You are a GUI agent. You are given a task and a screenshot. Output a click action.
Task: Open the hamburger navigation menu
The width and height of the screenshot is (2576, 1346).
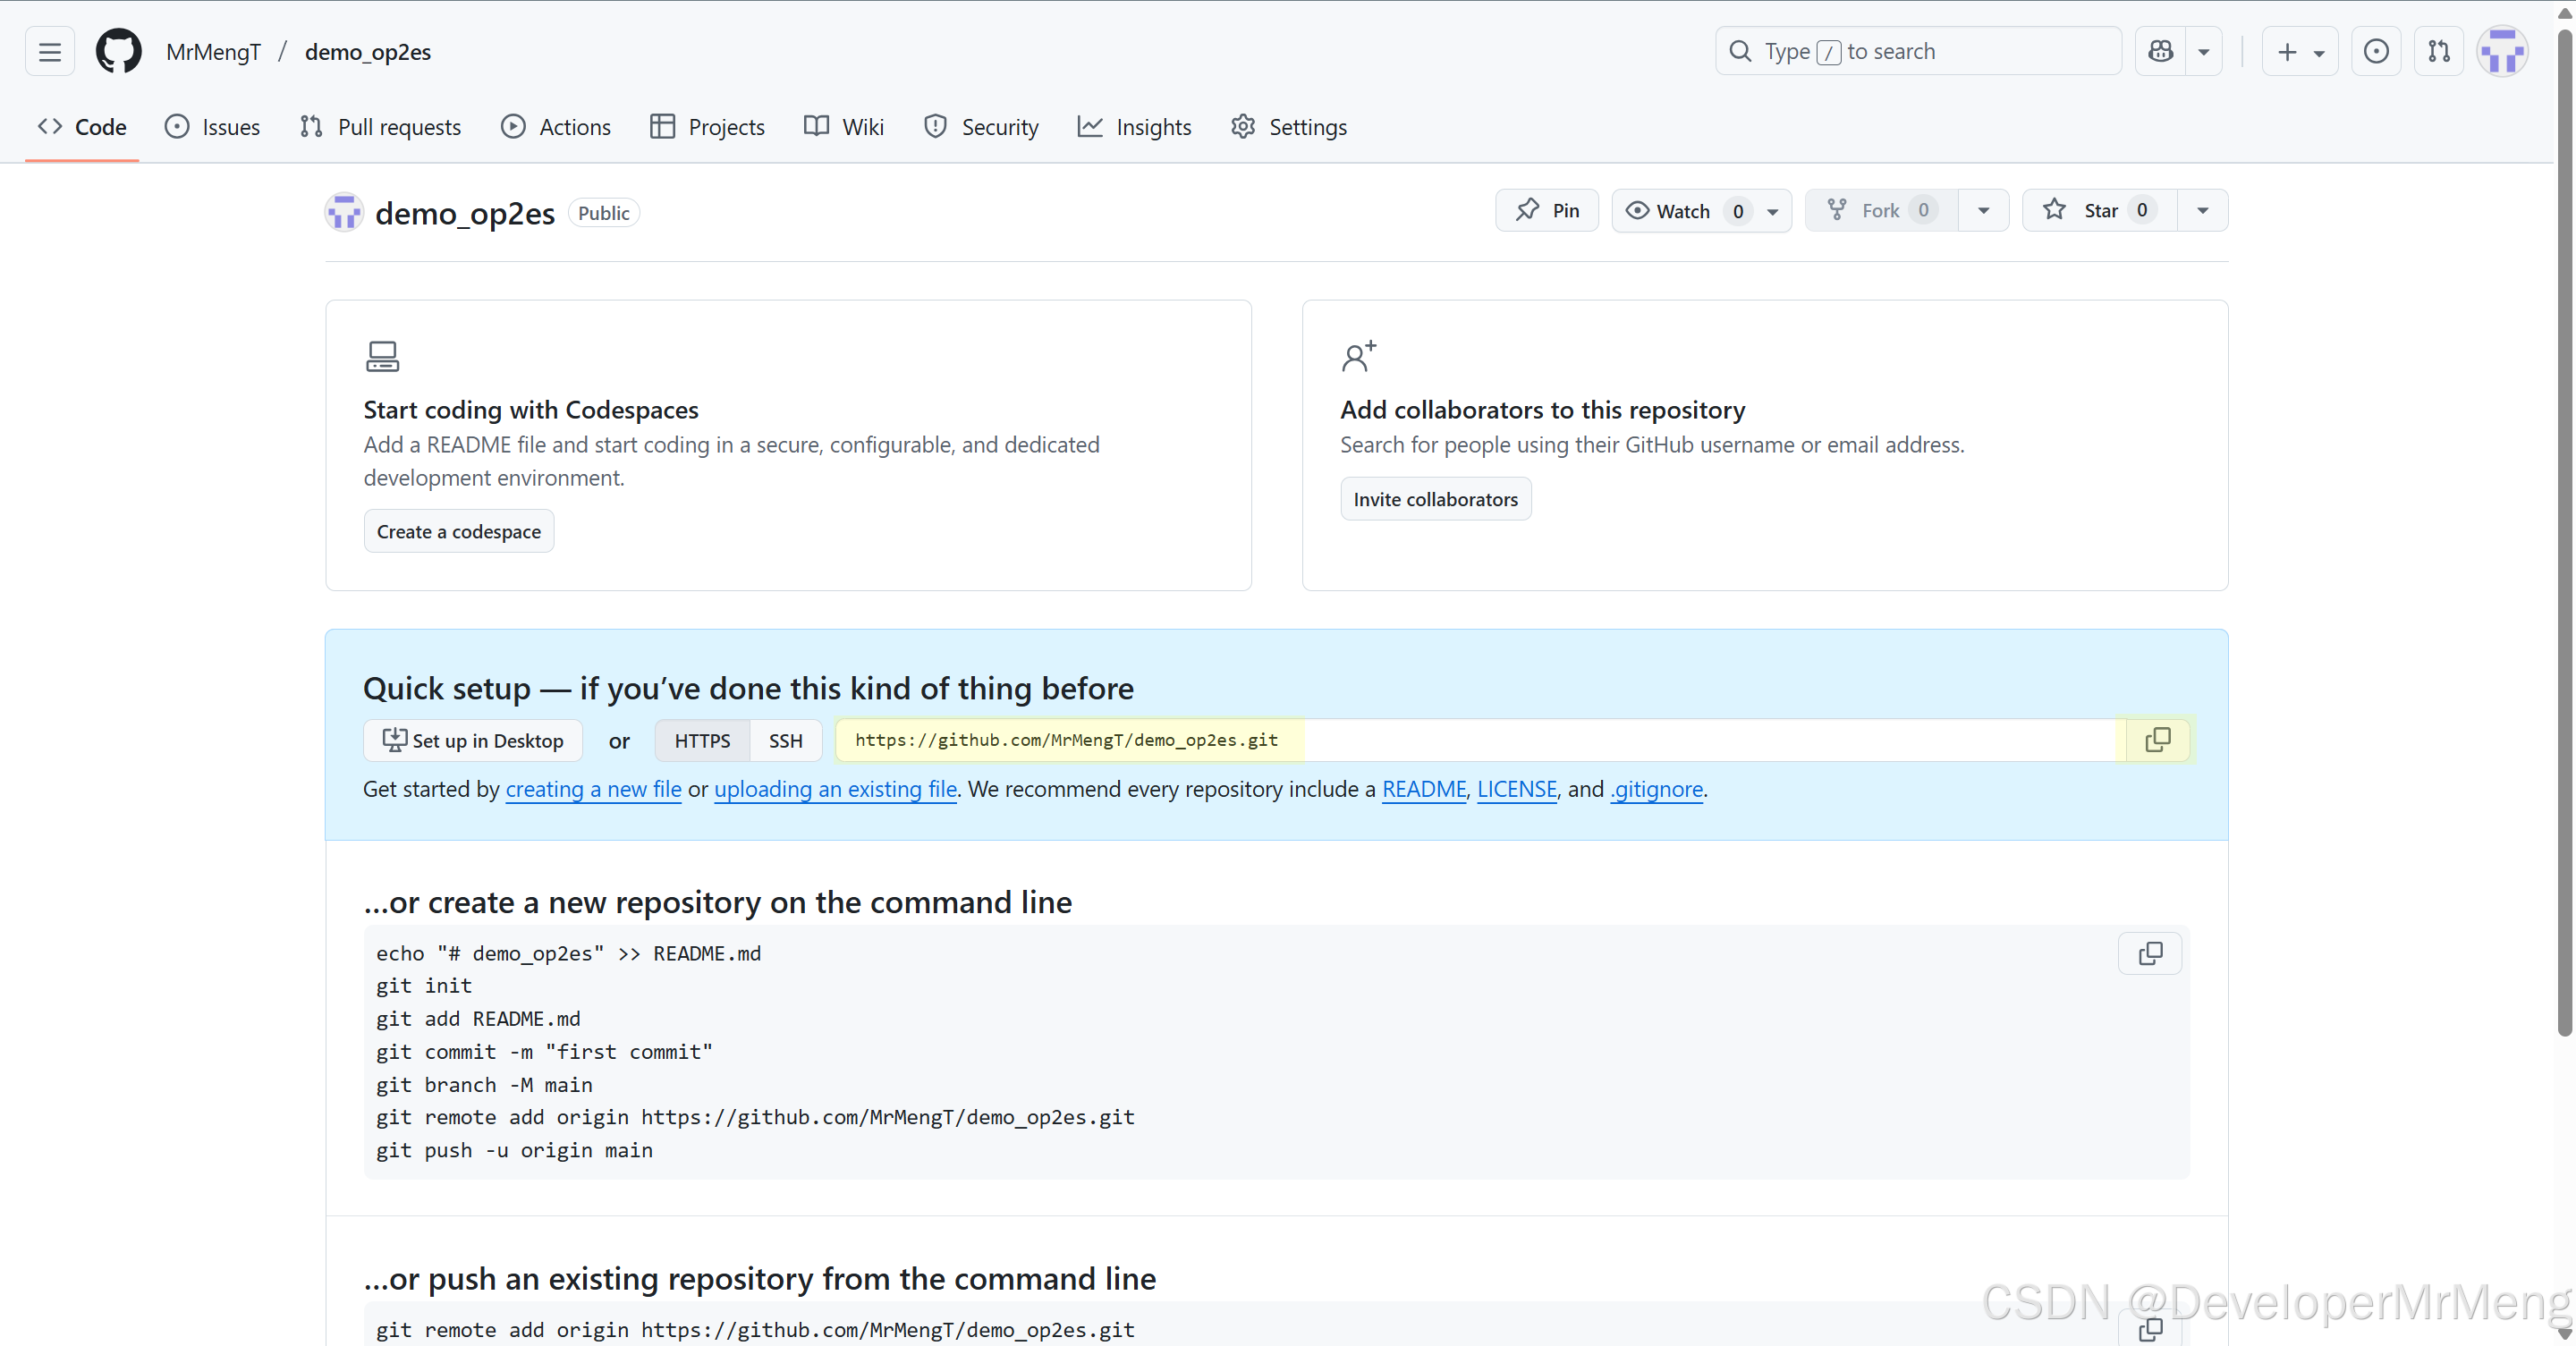[x=49, y=52]
